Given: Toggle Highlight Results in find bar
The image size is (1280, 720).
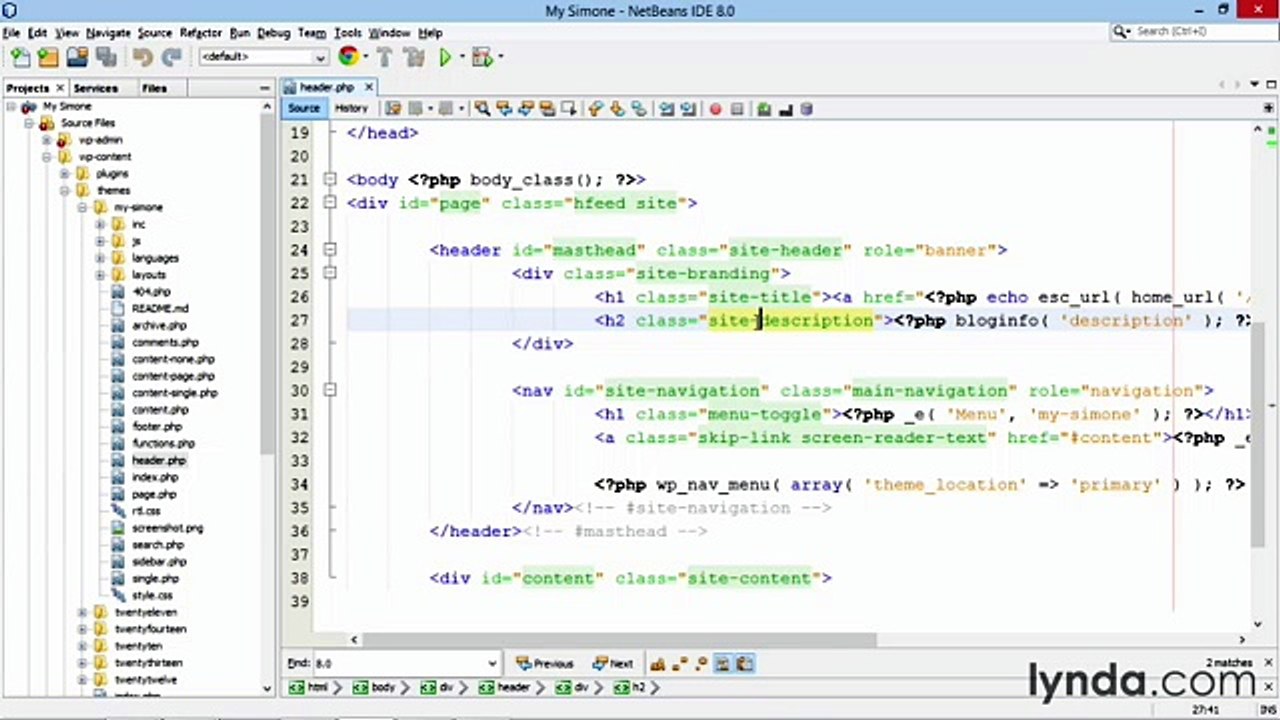Looking at the screenshot, I should (x=723, y=663).
